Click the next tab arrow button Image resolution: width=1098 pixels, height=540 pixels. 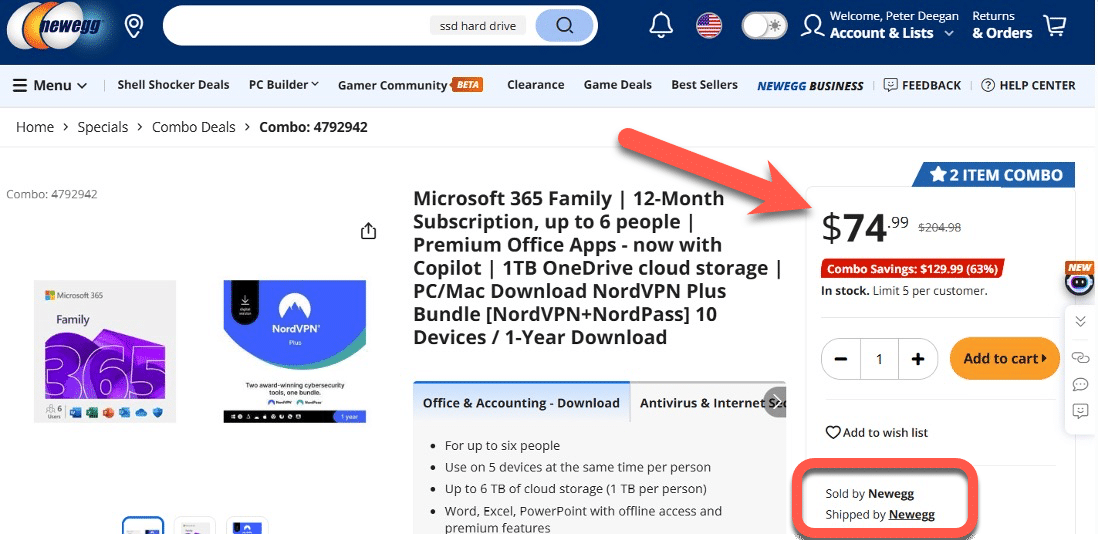tap(774, 401)
